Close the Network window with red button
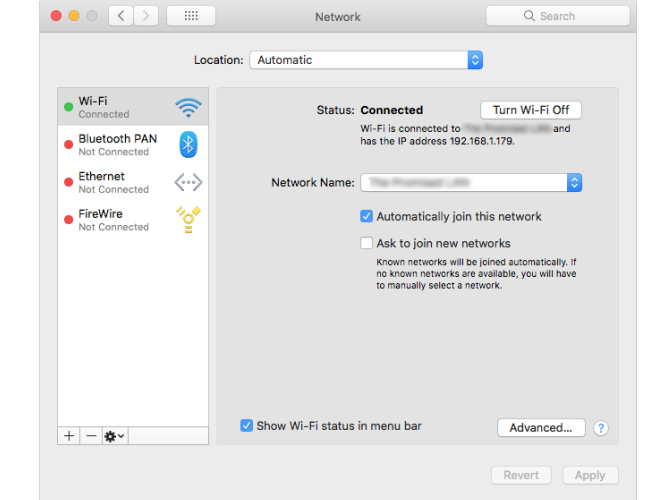670x500 pixels. [56, 16]
